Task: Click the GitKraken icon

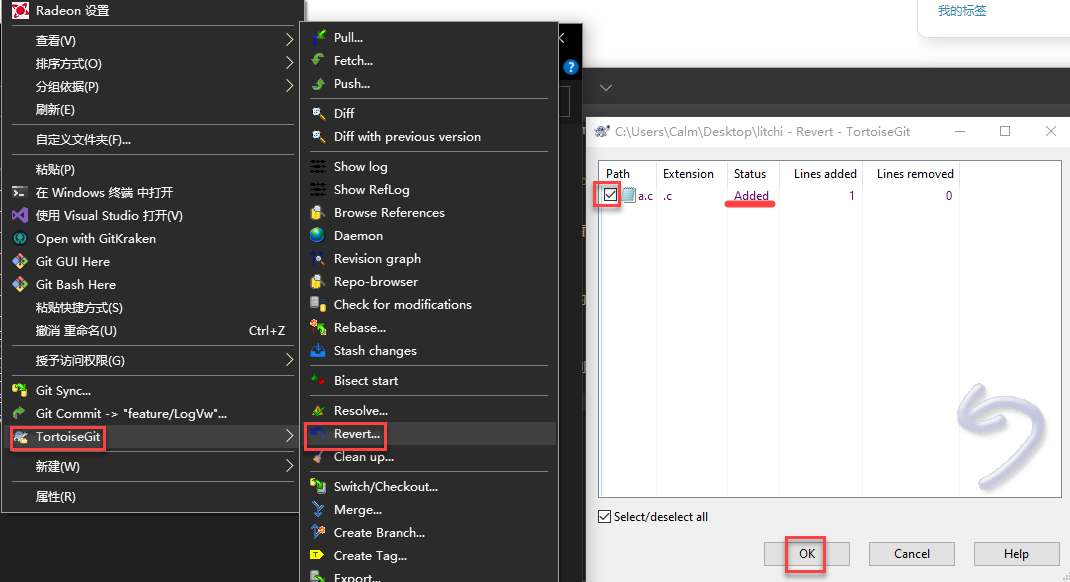Action: click(20, 239)
